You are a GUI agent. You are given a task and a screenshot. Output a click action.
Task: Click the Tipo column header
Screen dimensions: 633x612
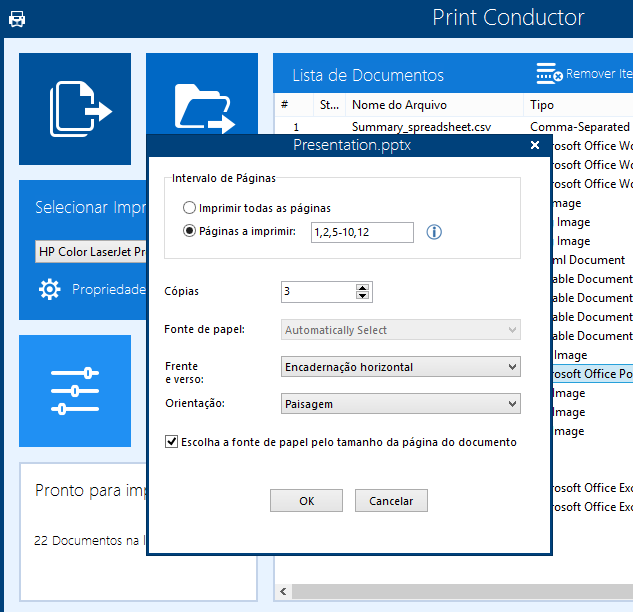coord(542,104)
